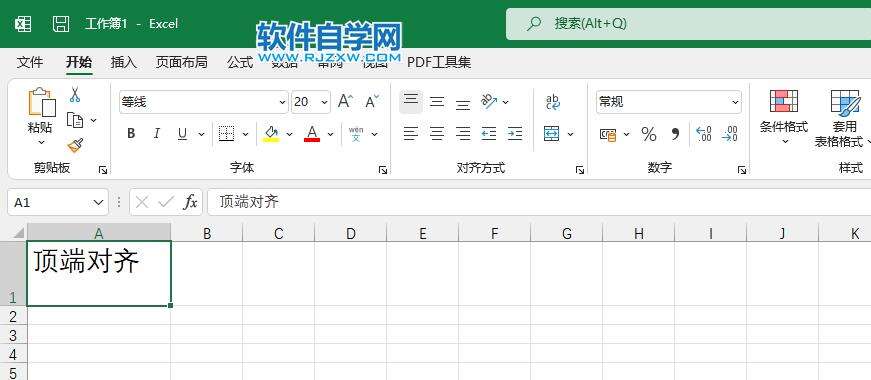Select row 3 header
The height and width of the screenshot is (380, 871).
click(13, 335)
